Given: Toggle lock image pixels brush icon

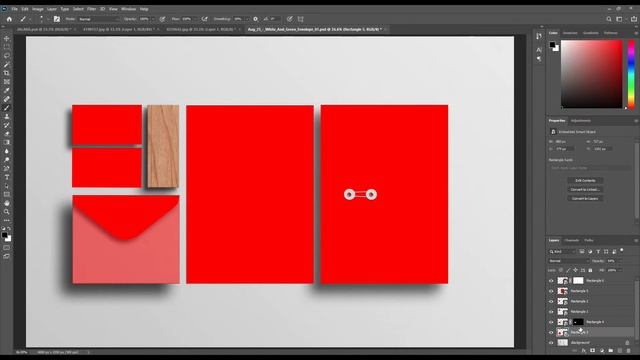Looking at the screenshot, I should 568,270.
